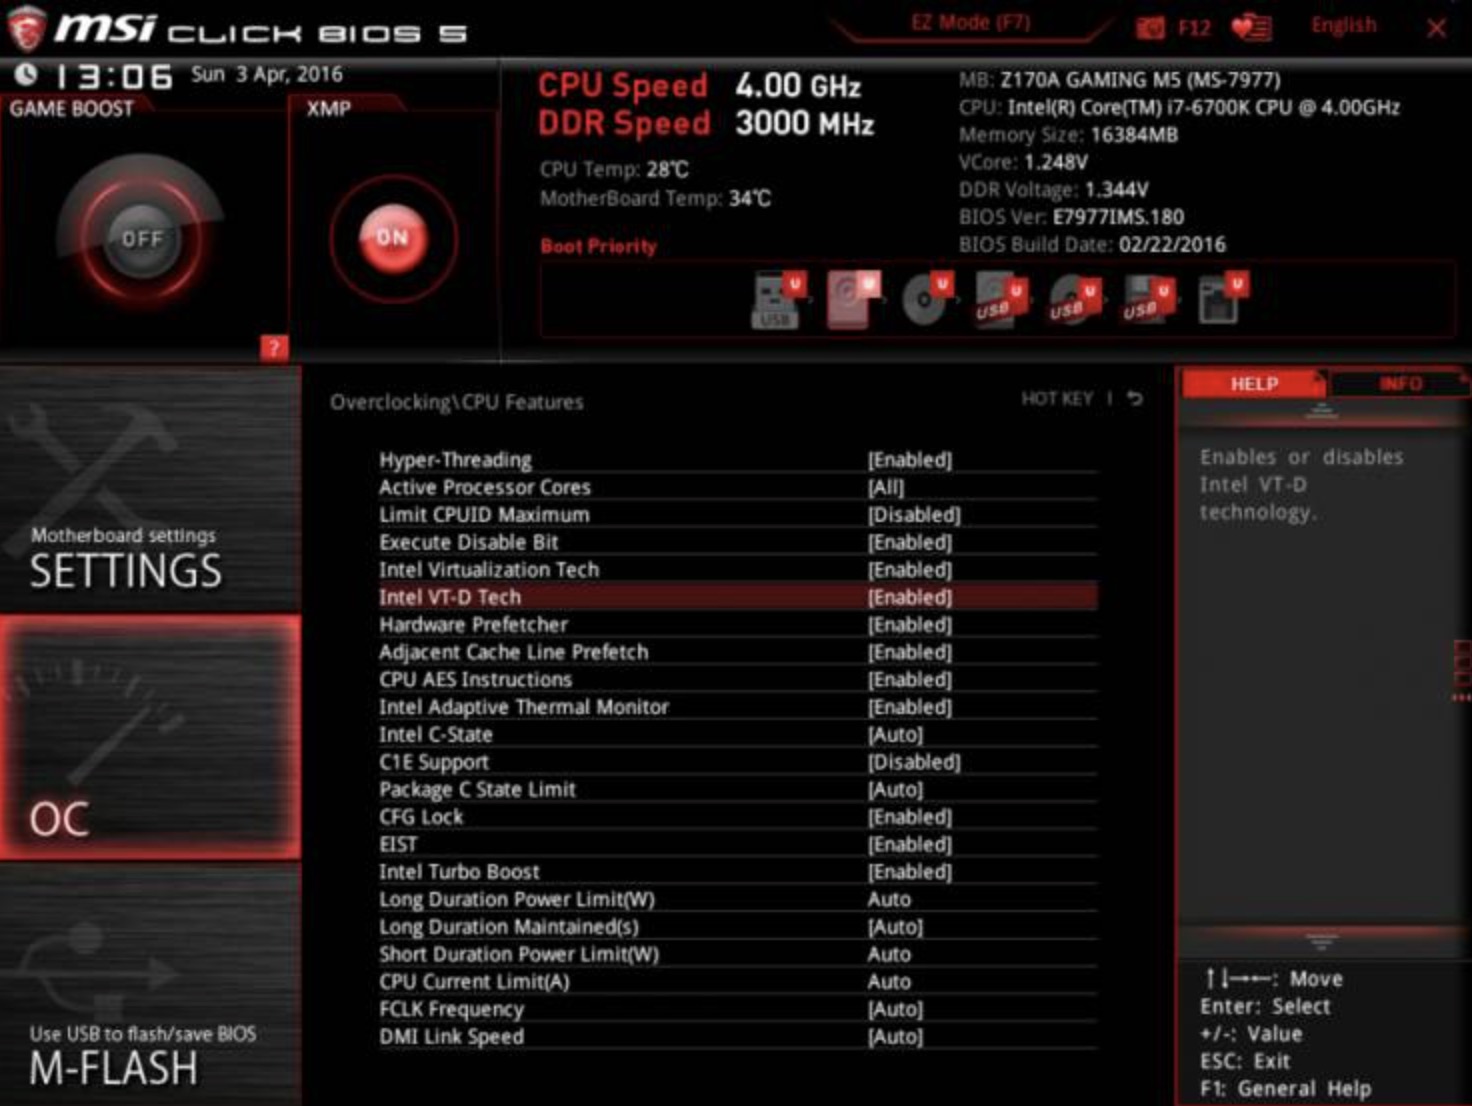Viewport: 1472px width, 1106px height.
Task: Select the USB floppy boot device icon
Action: [x=1148, y=299]
